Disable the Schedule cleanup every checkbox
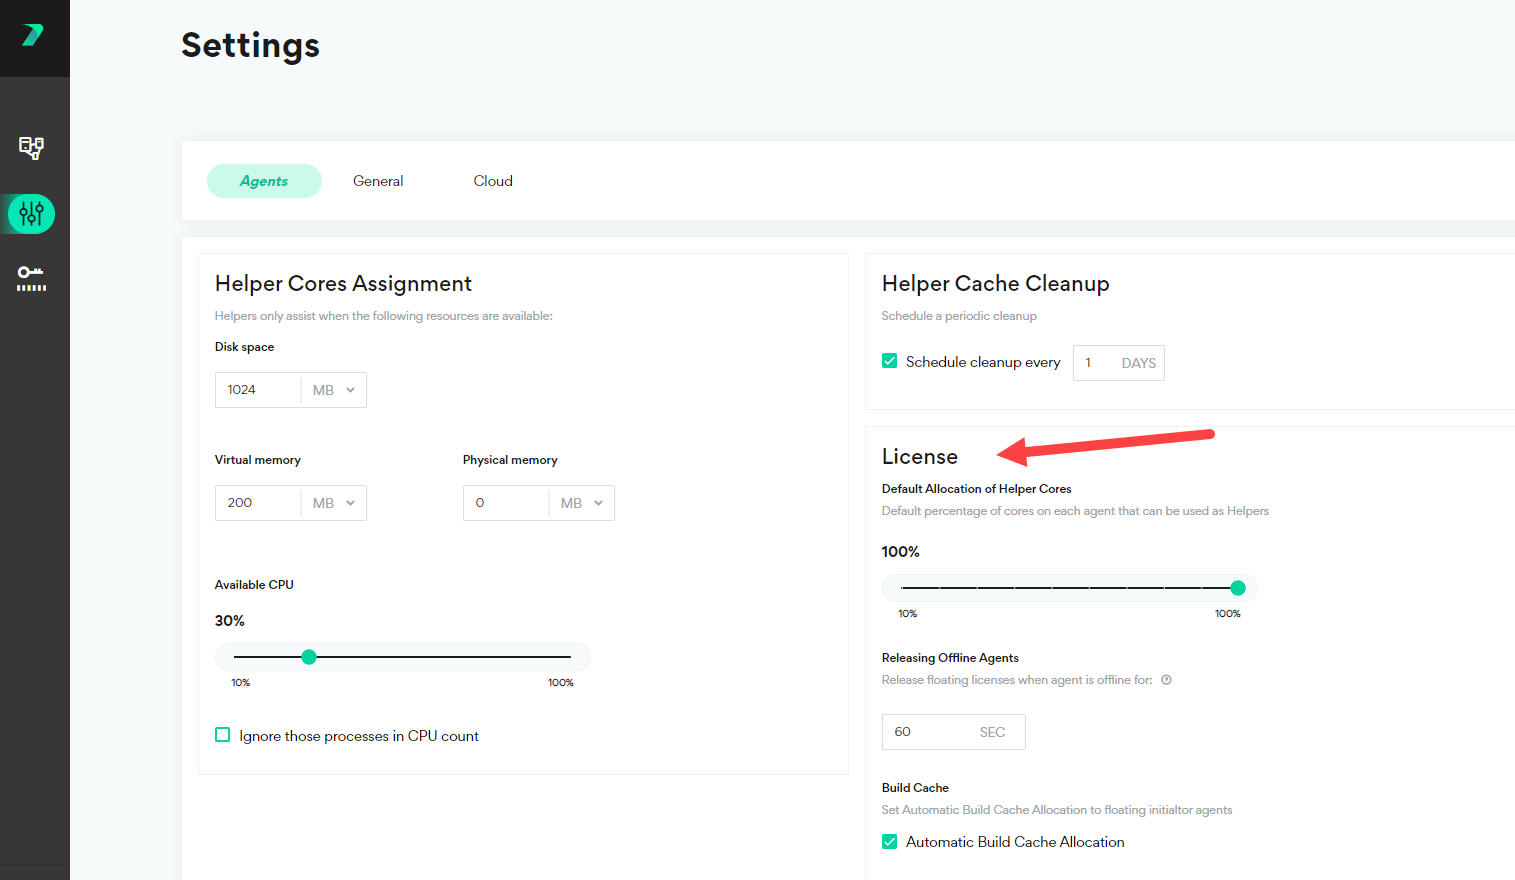The image size is (1515, 880). 890,361
